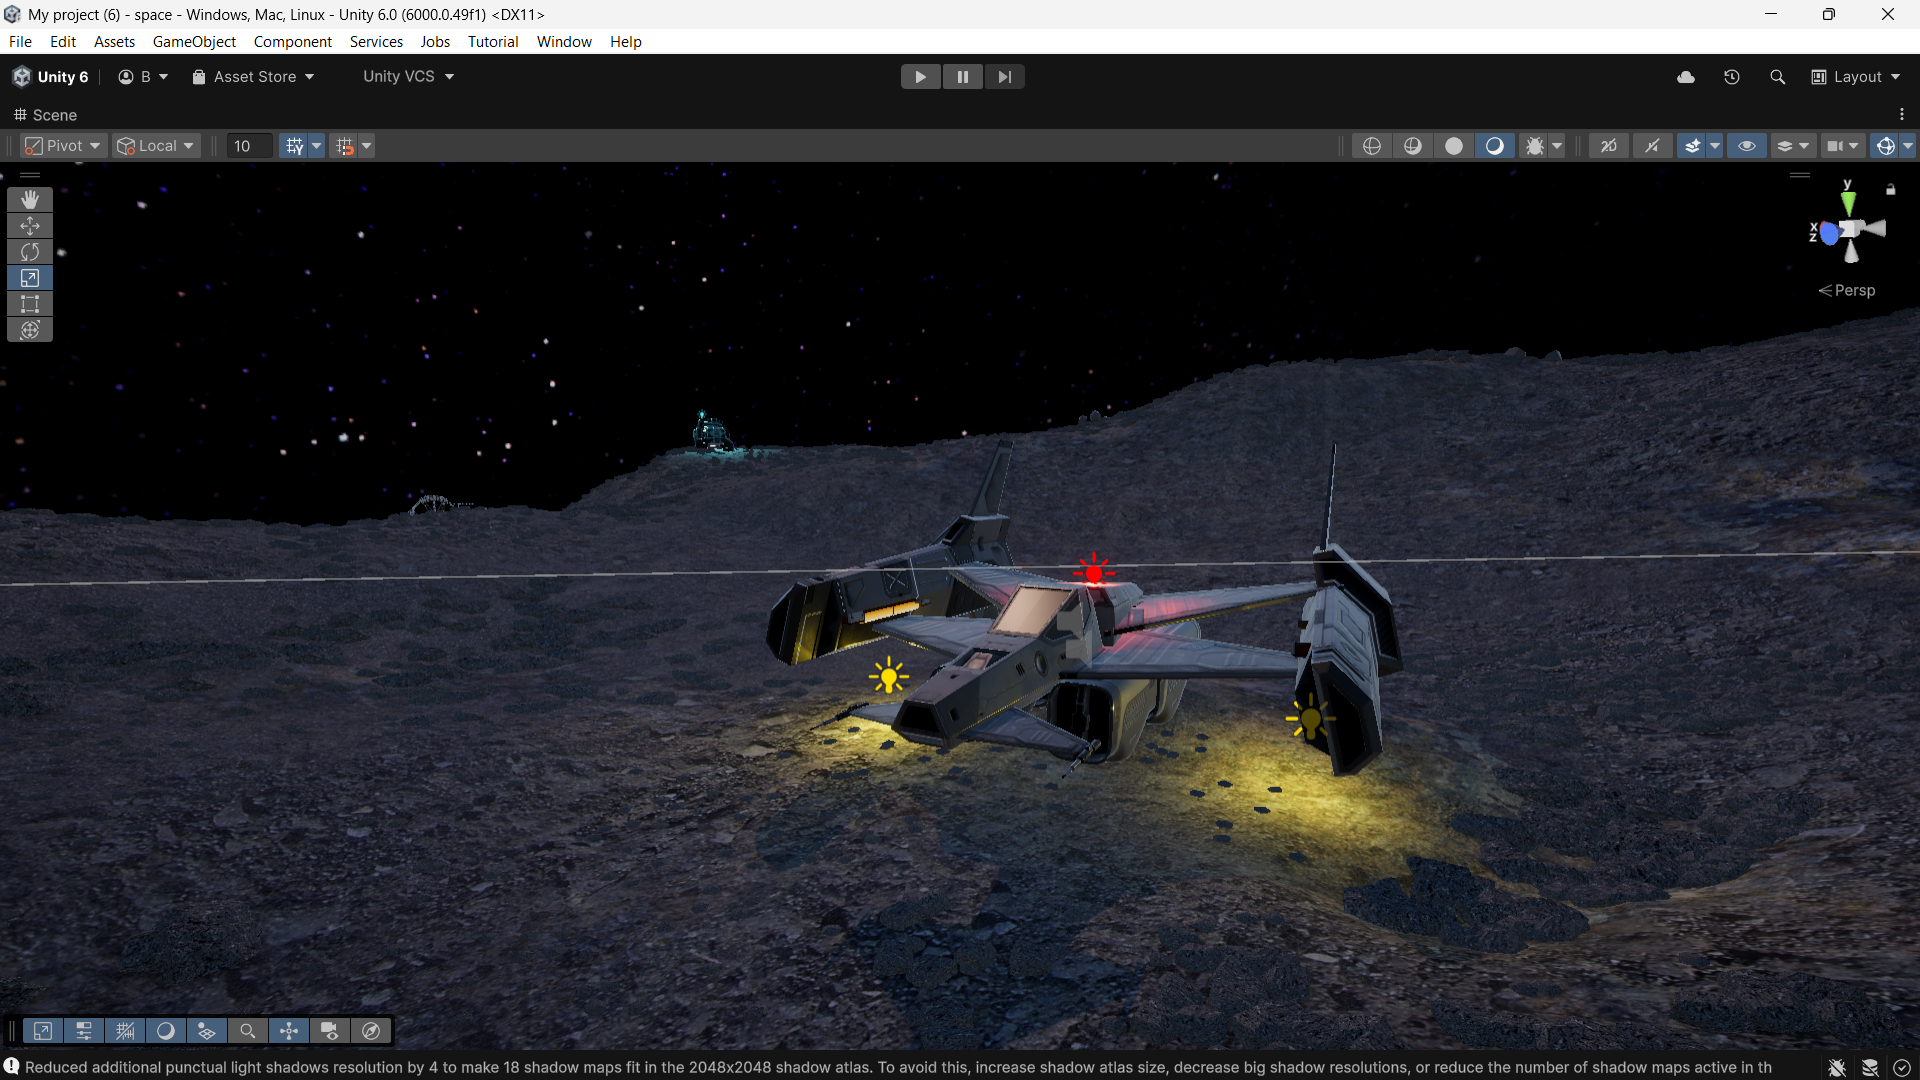Open the Scene view kebab options menu
The image size is (1920, 1080).
point(1902,115)
